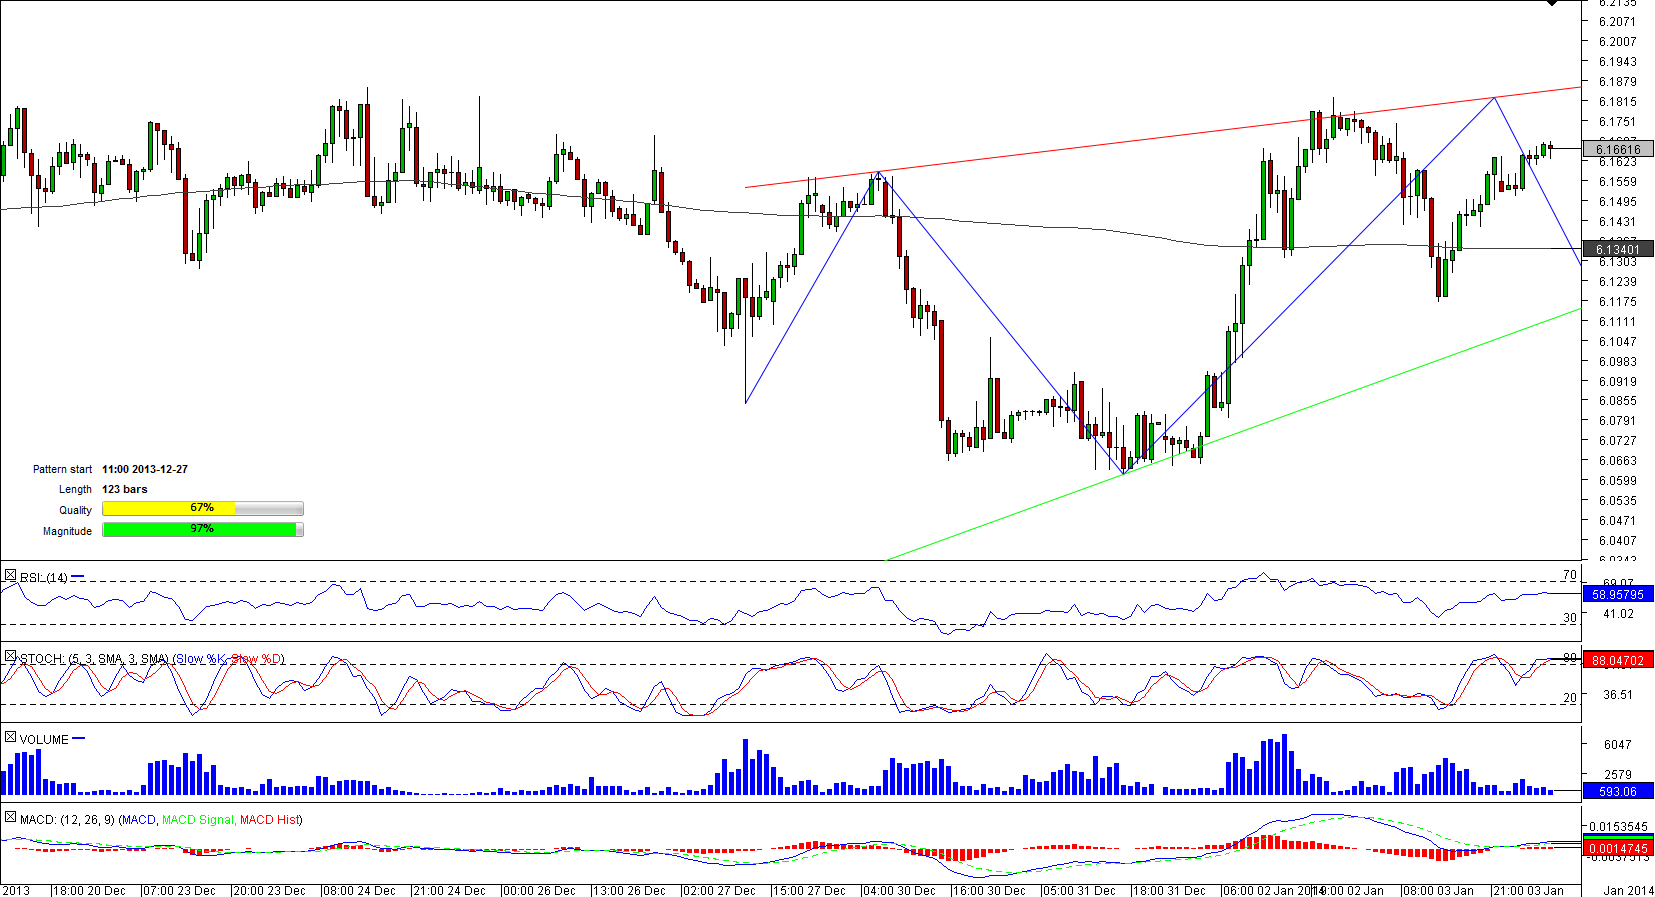Close the MACD indicator panel box
The width and height of the screenshot is (1655, 897).
(x=10, y=818)
